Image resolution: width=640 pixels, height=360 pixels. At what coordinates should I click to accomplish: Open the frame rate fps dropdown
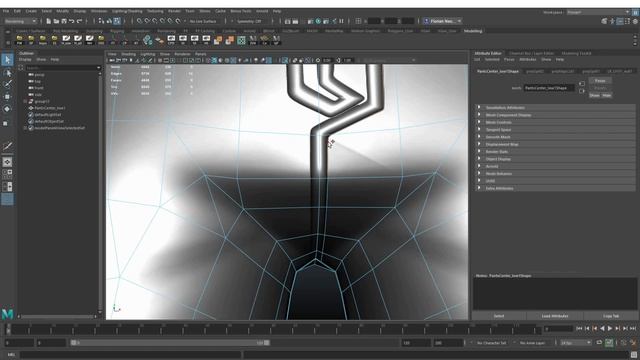[x=576, y=343]
